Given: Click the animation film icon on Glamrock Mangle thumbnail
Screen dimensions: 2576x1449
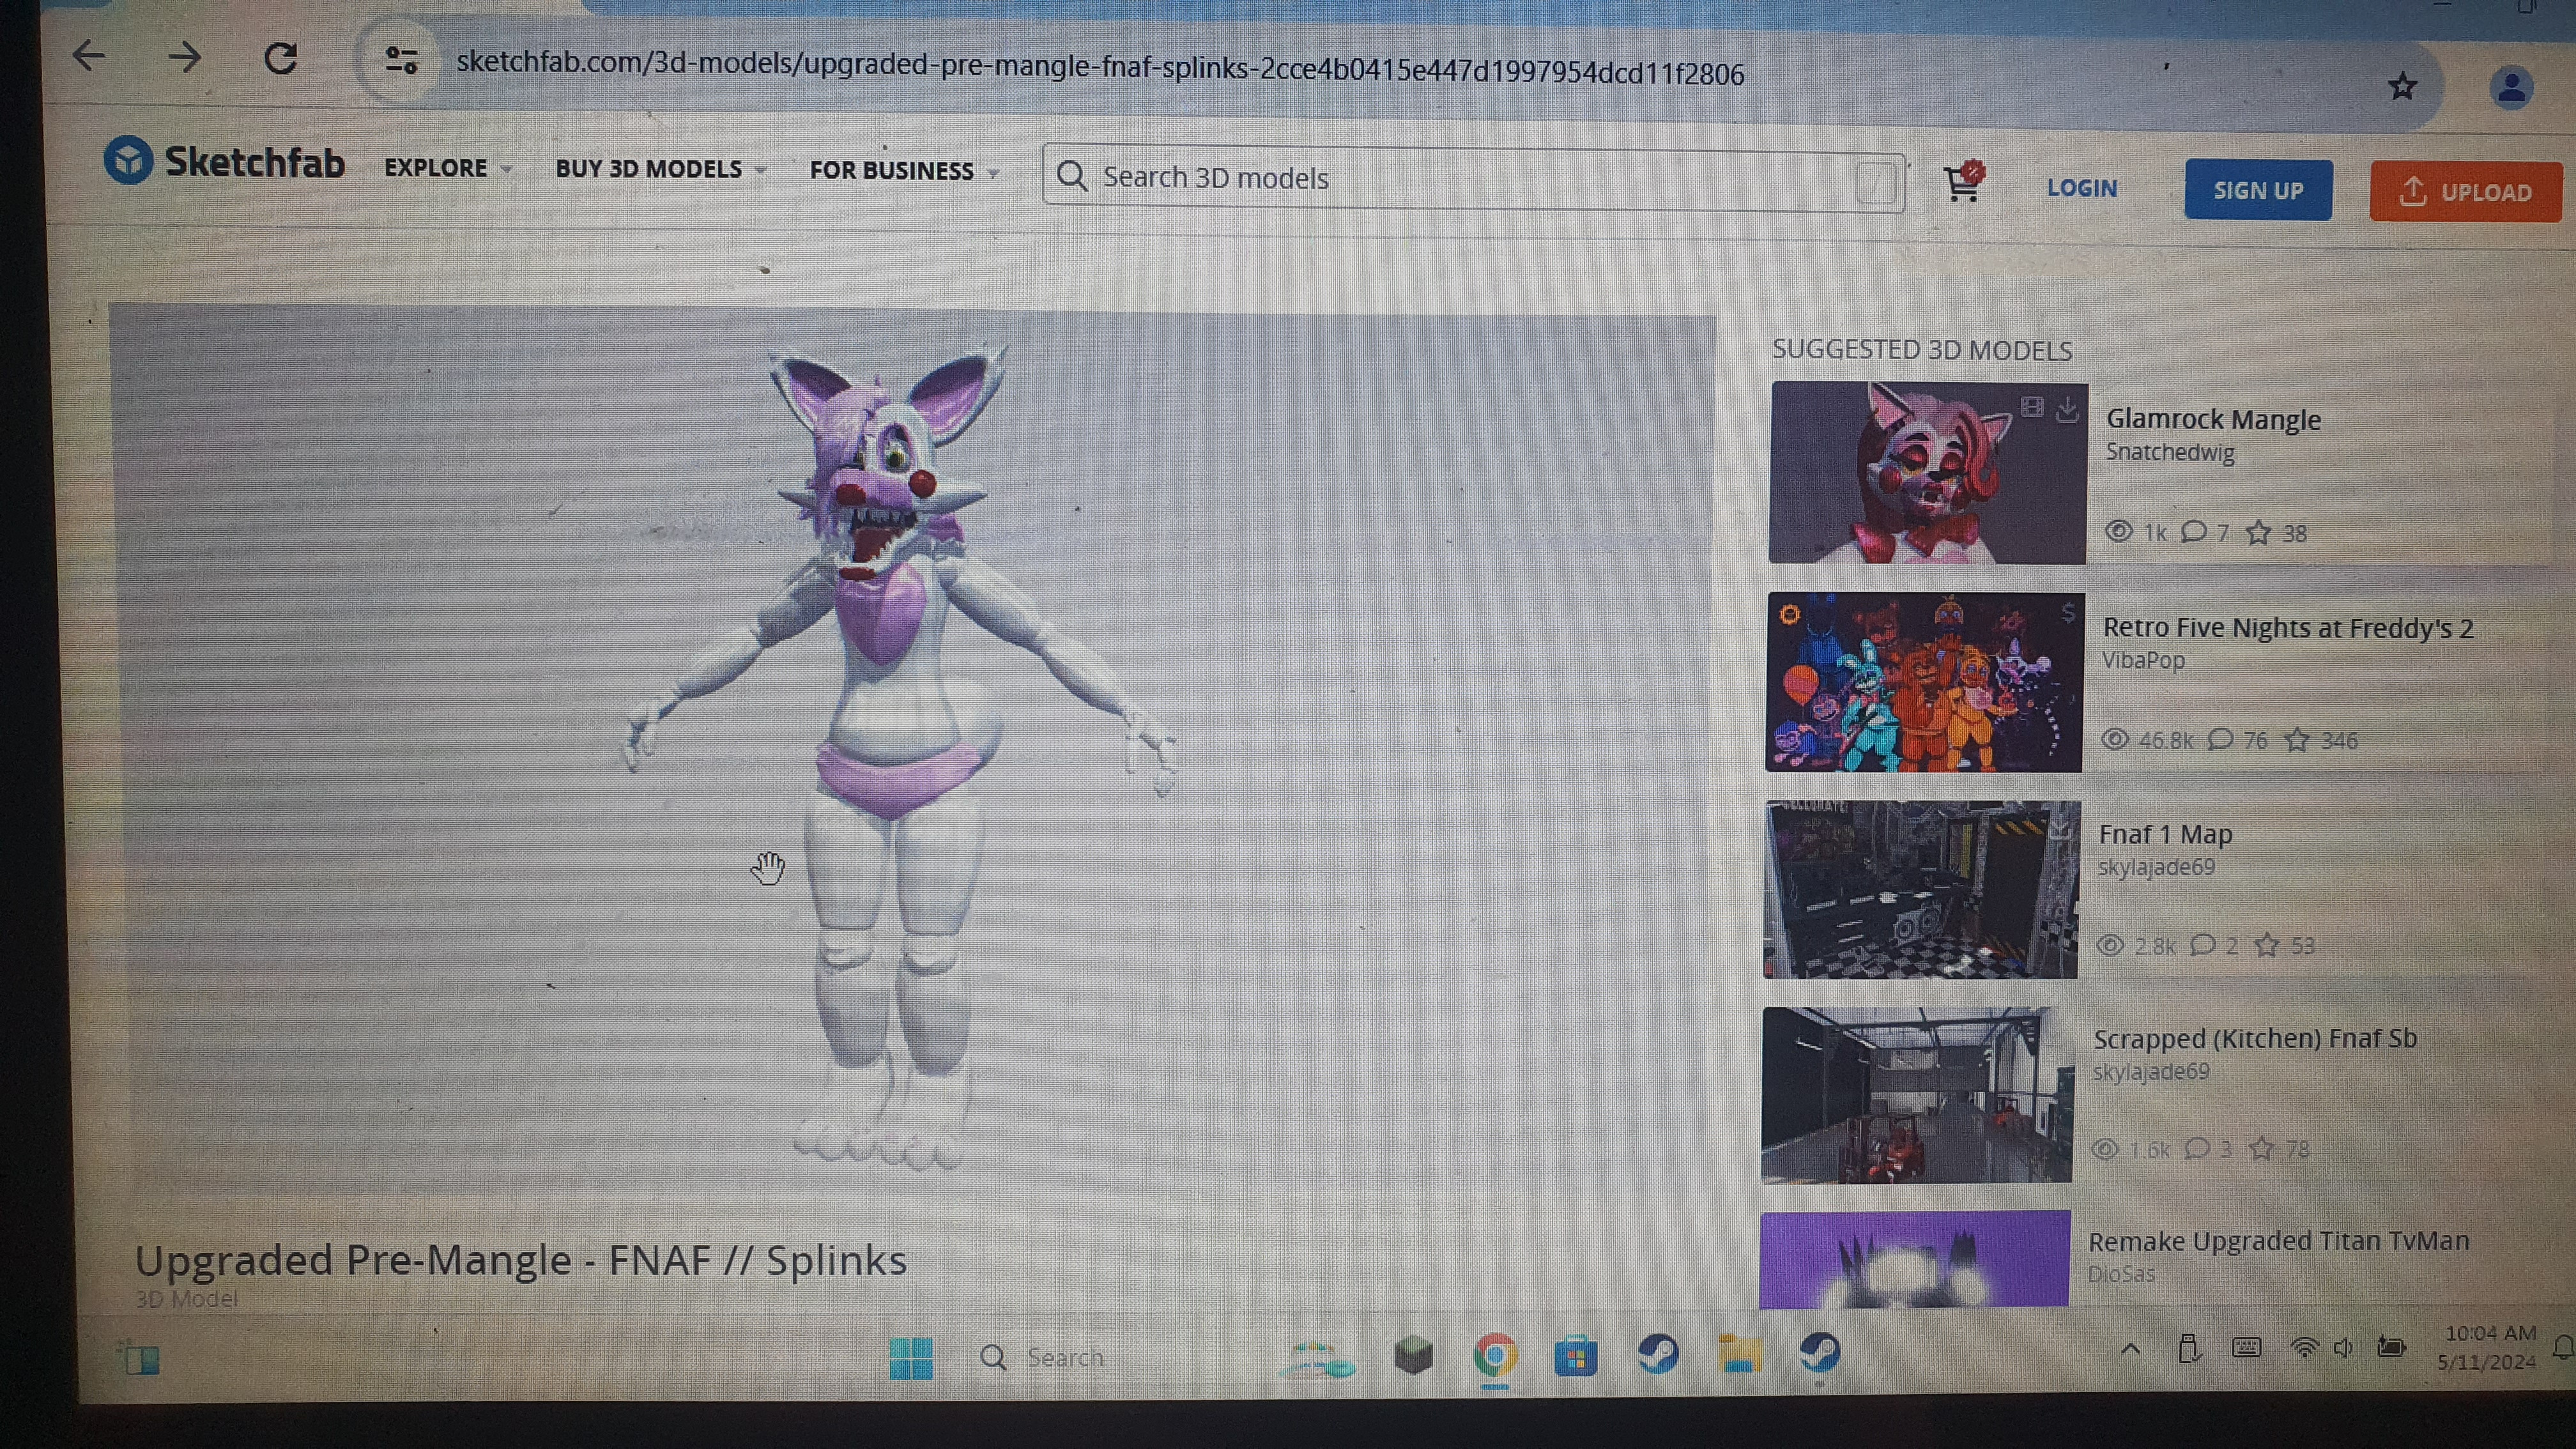Looking at the screenshot, I should (2031, 407).
